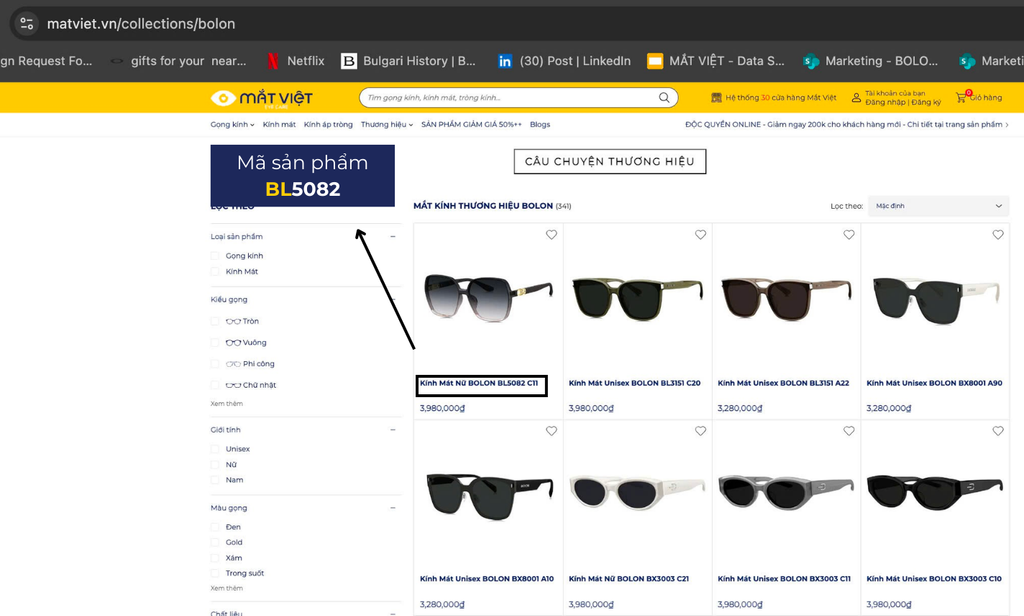Image resolution: width=1024 pixels, height=616 pixels.
Task: Open the MẮT VIỆT Data S bookmark
Action: [716, 61]
